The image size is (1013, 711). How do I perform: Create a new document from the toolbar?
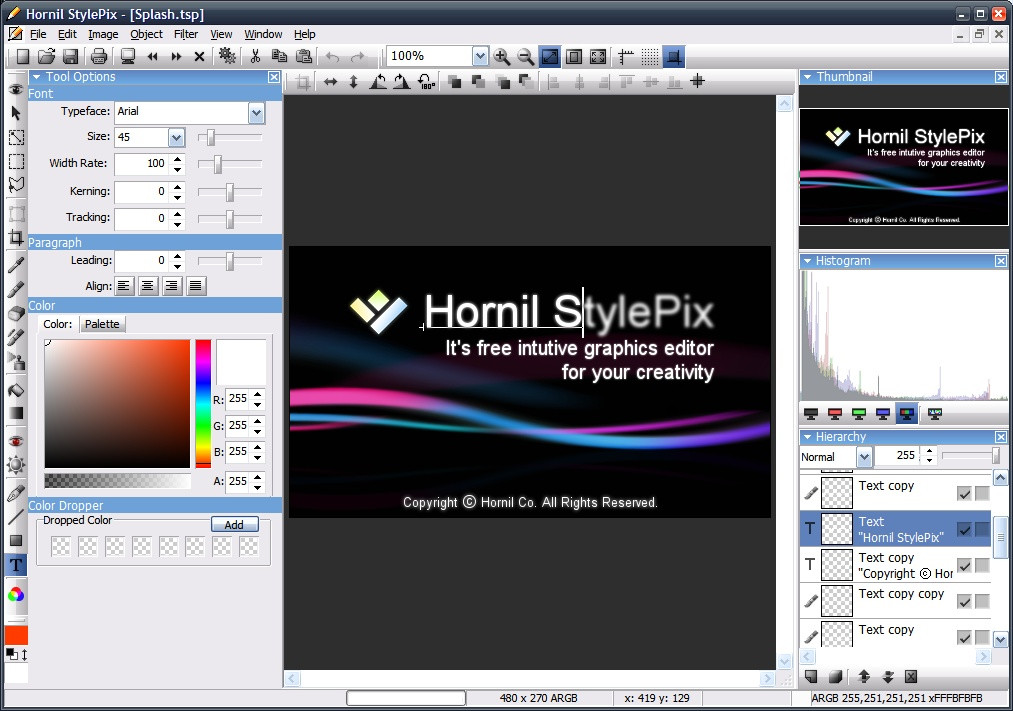pos(23,57)
